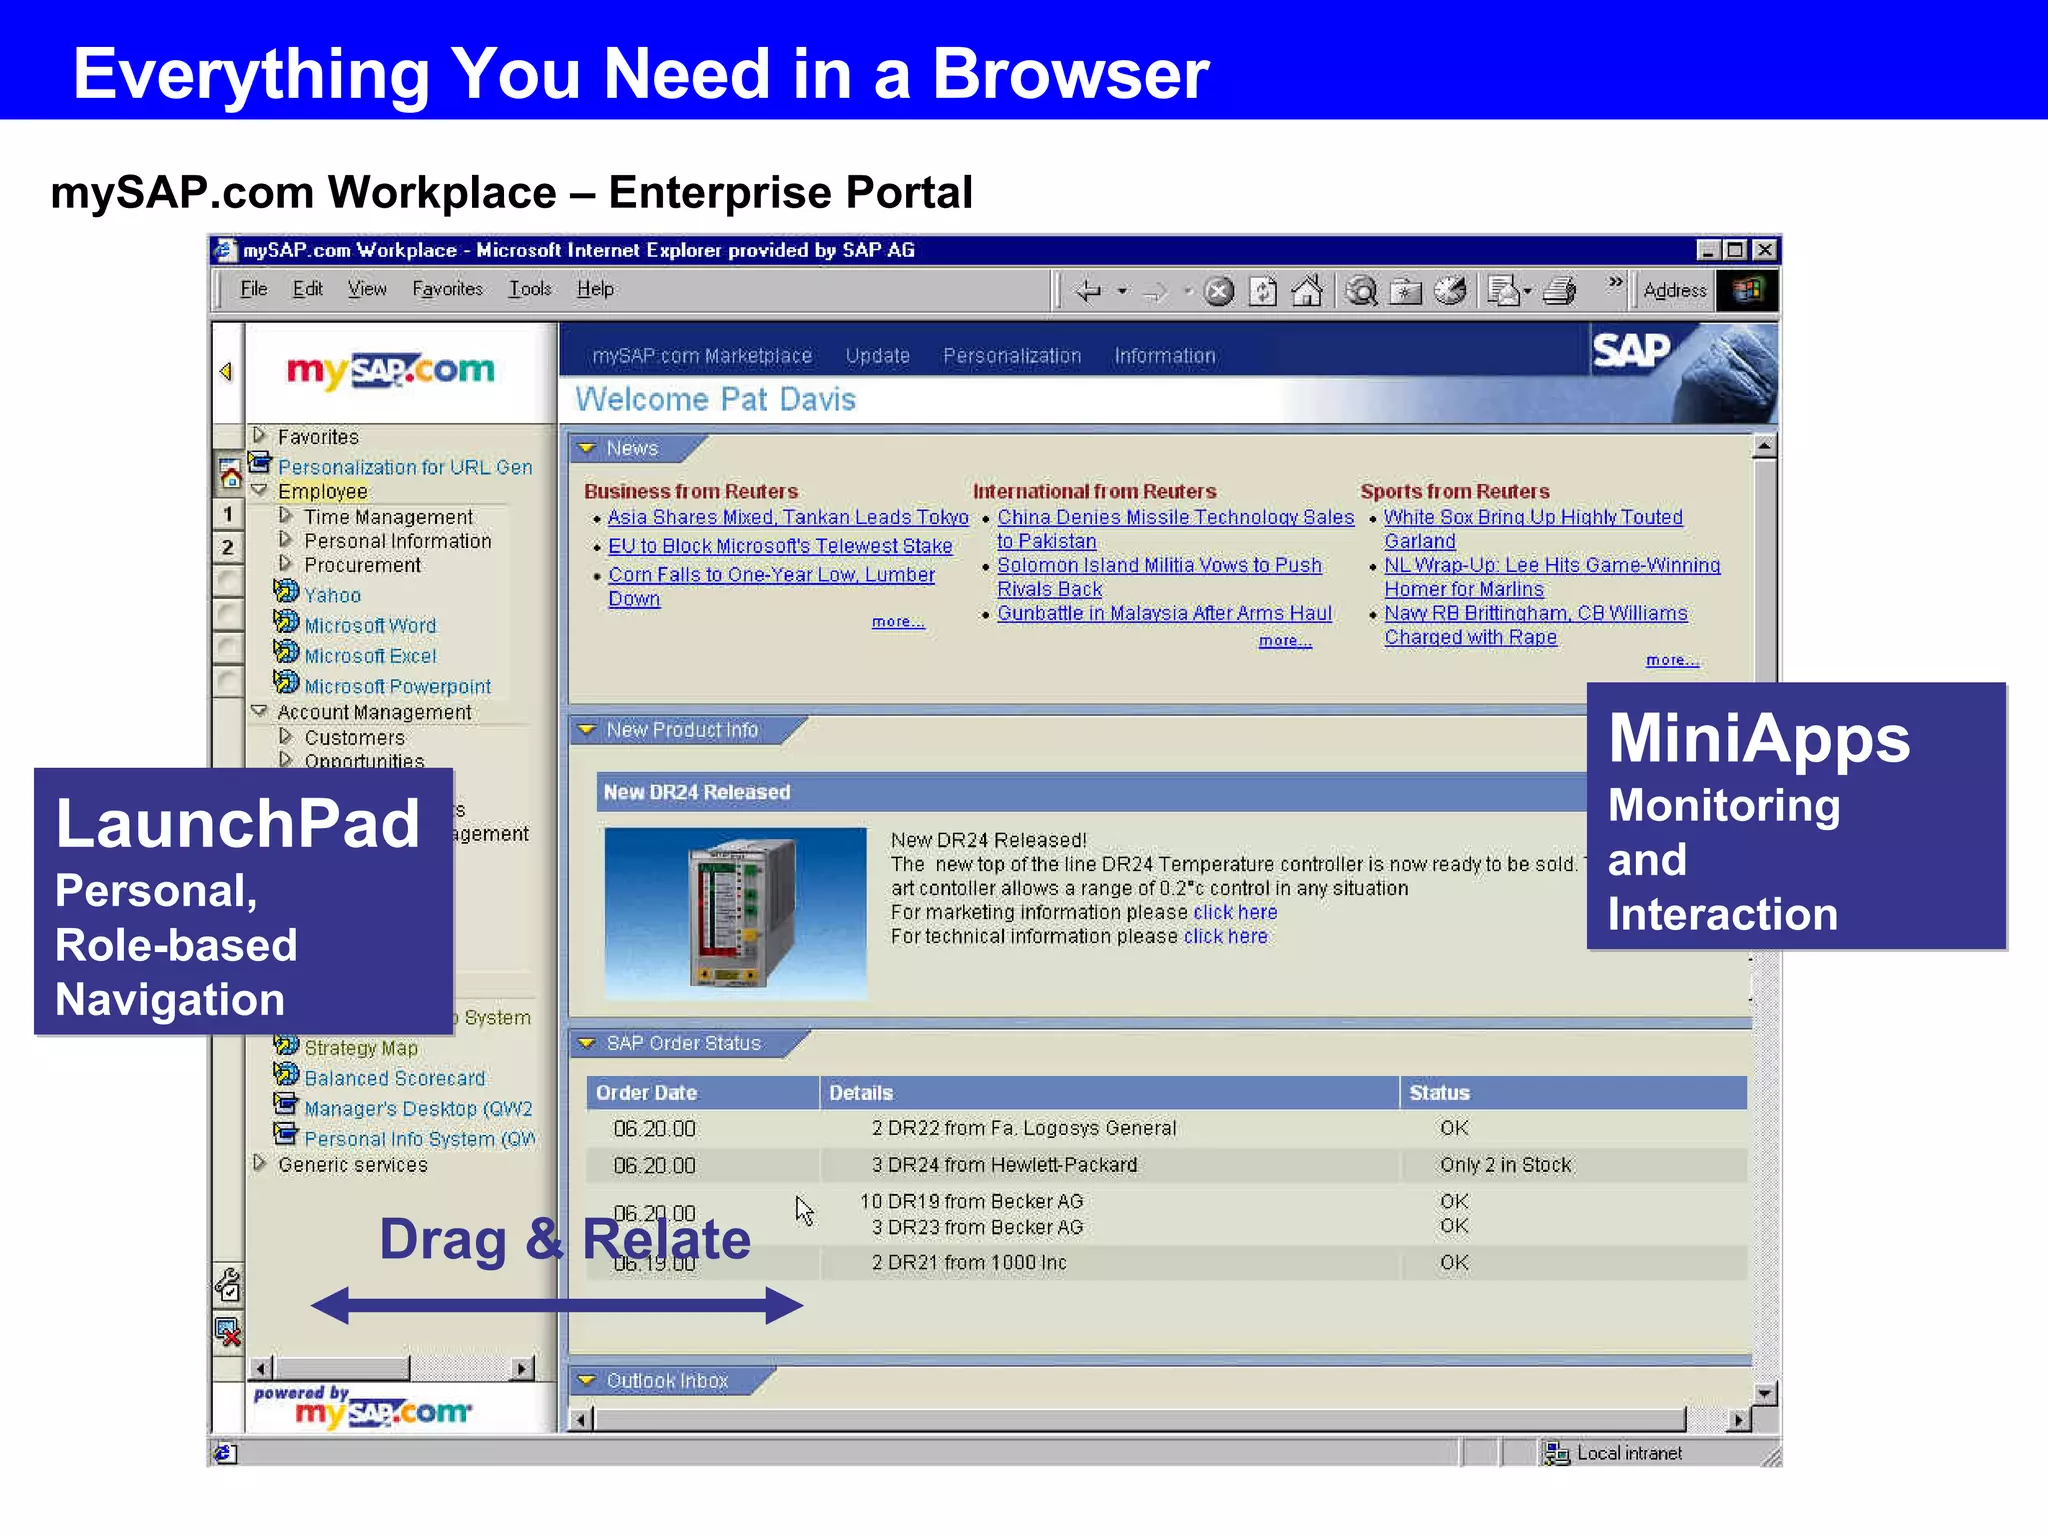Image resolution: width=2048 pixels, height=1536 pixels.
Task: Click the Microsoft Excel globe shortcut icon
Action: (x=286, y=652)
